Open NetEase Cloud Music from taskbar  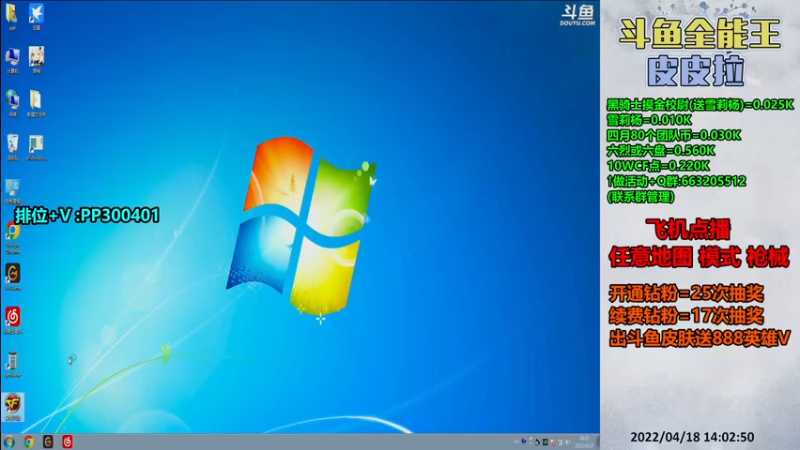coord(67,442)
